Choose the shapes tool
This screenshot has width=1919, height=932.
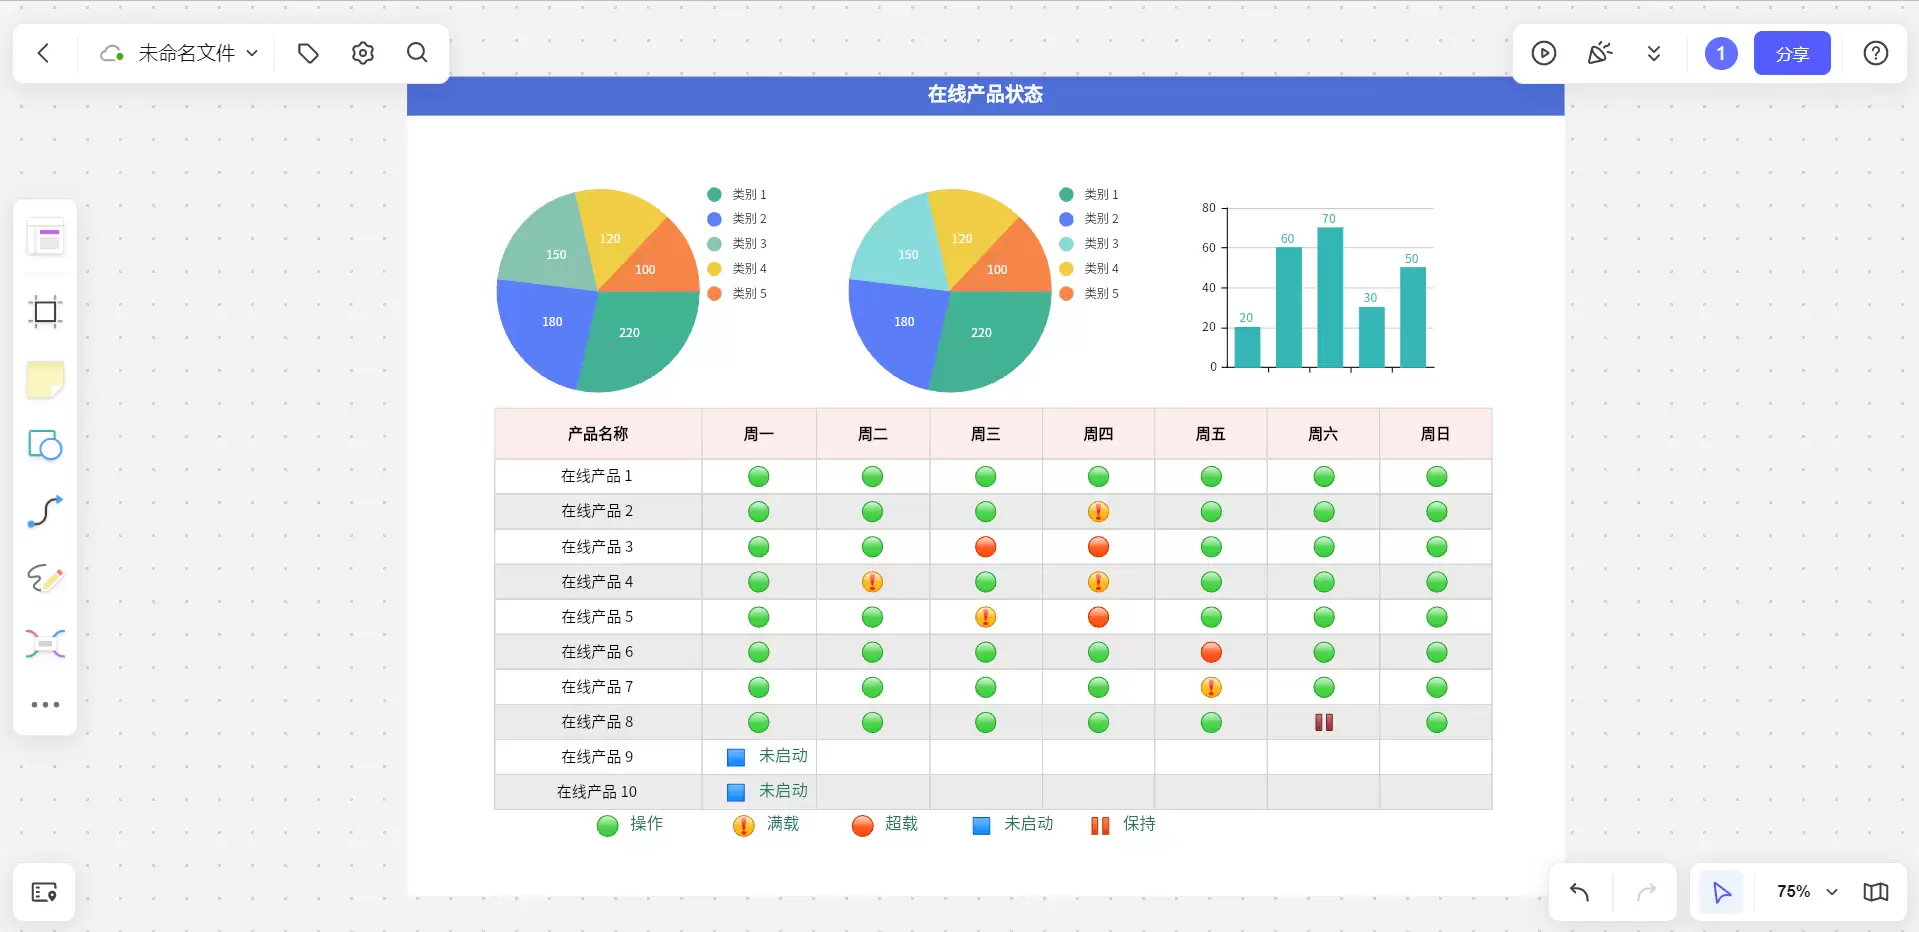[x=45, y=445]
